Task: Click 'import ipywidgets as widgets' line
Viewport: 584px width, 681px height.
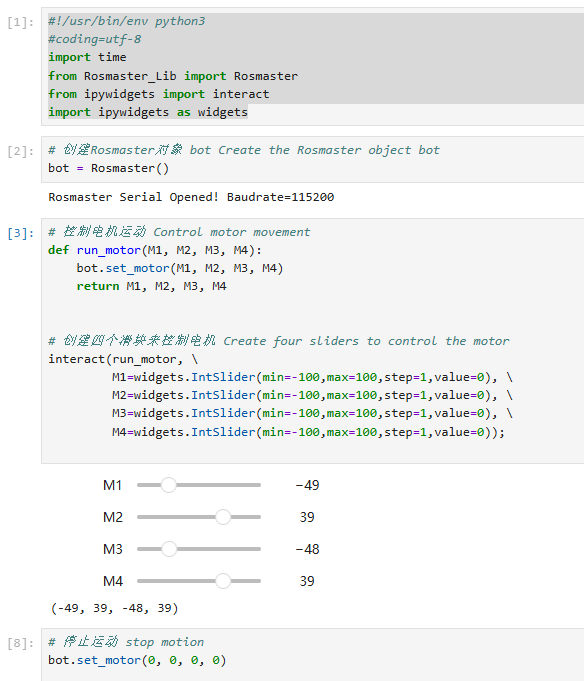Action: [148, 112]
